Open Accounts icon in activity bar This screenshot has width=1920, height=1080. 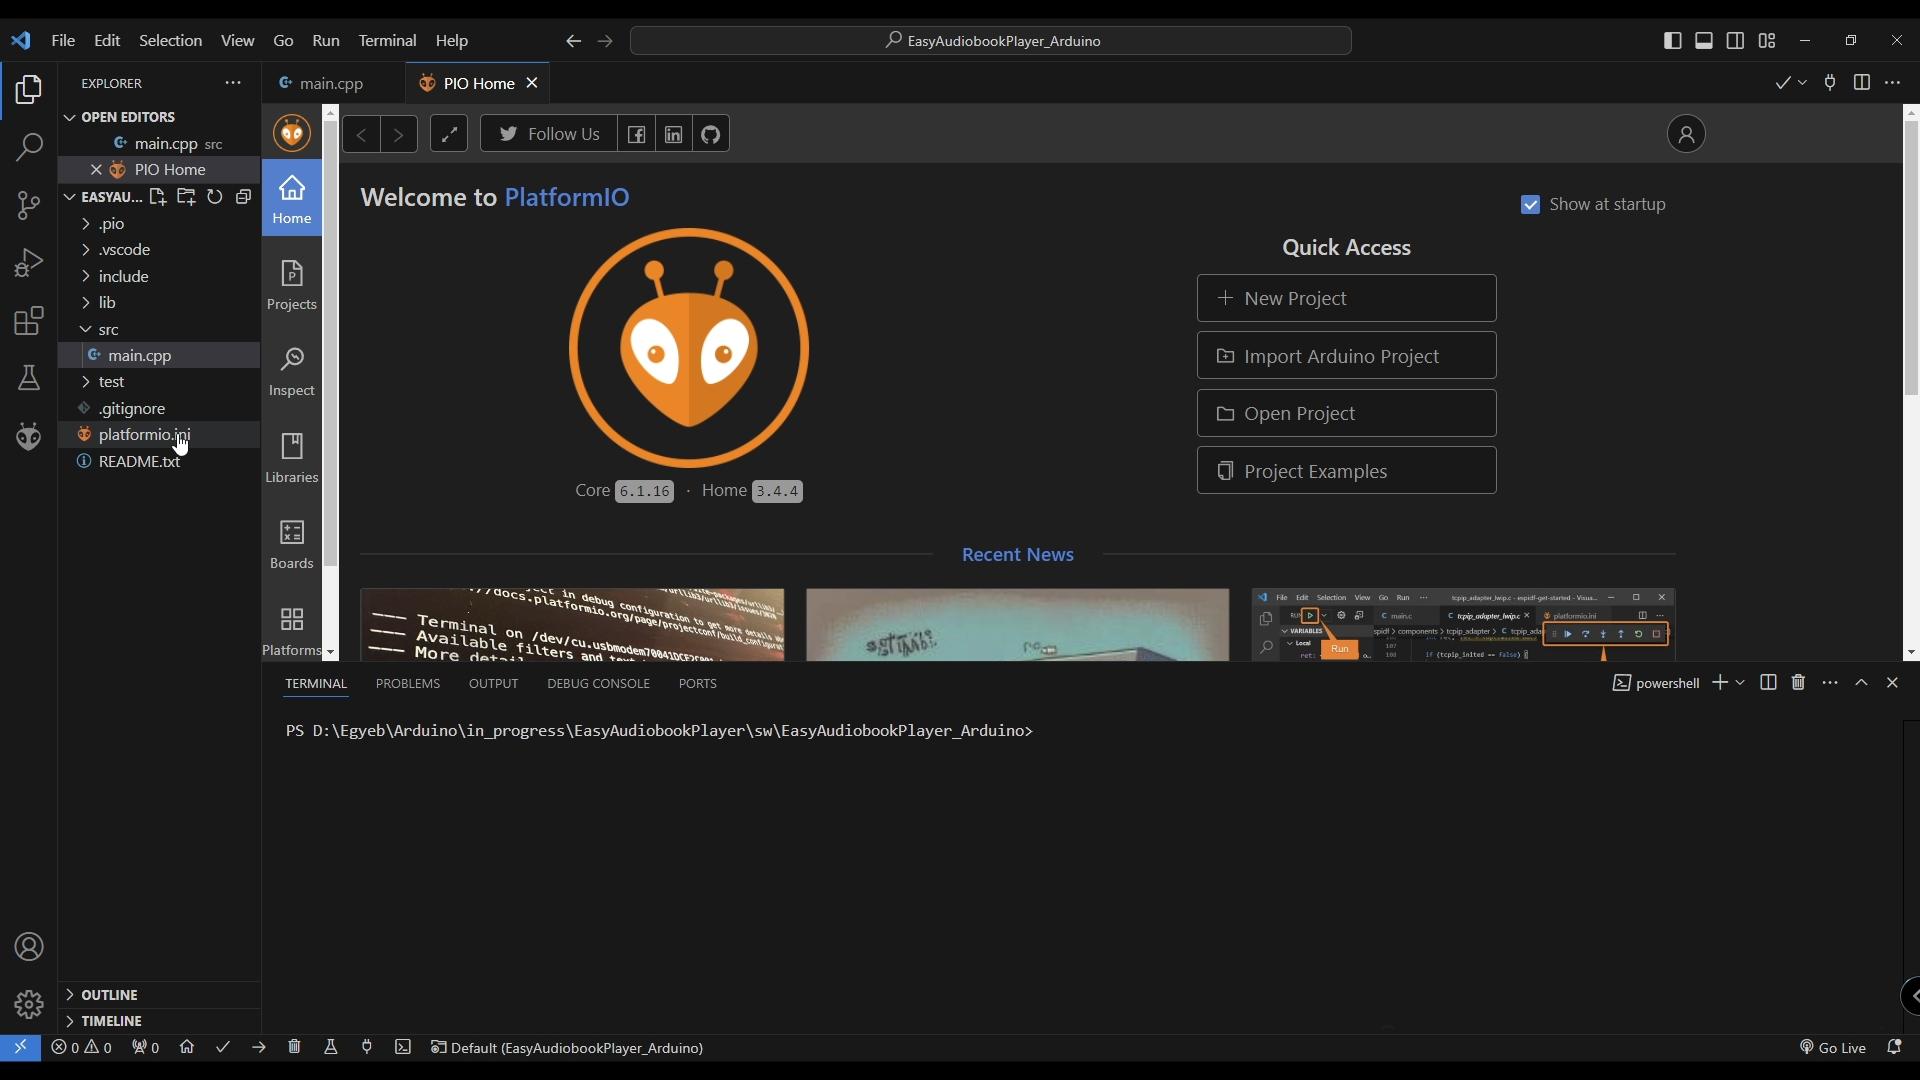pyautogui.click(x=29, y=947)
